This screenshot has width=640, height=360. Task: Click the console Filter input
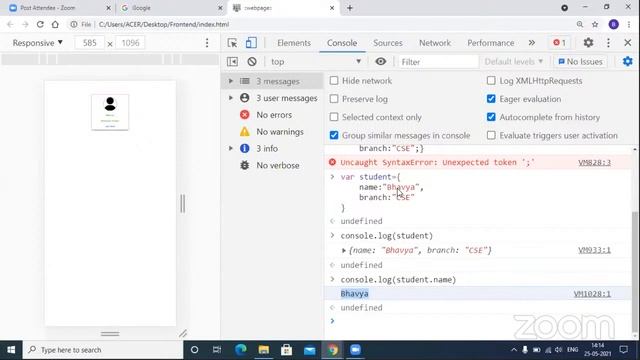click(x=438, y=62)
